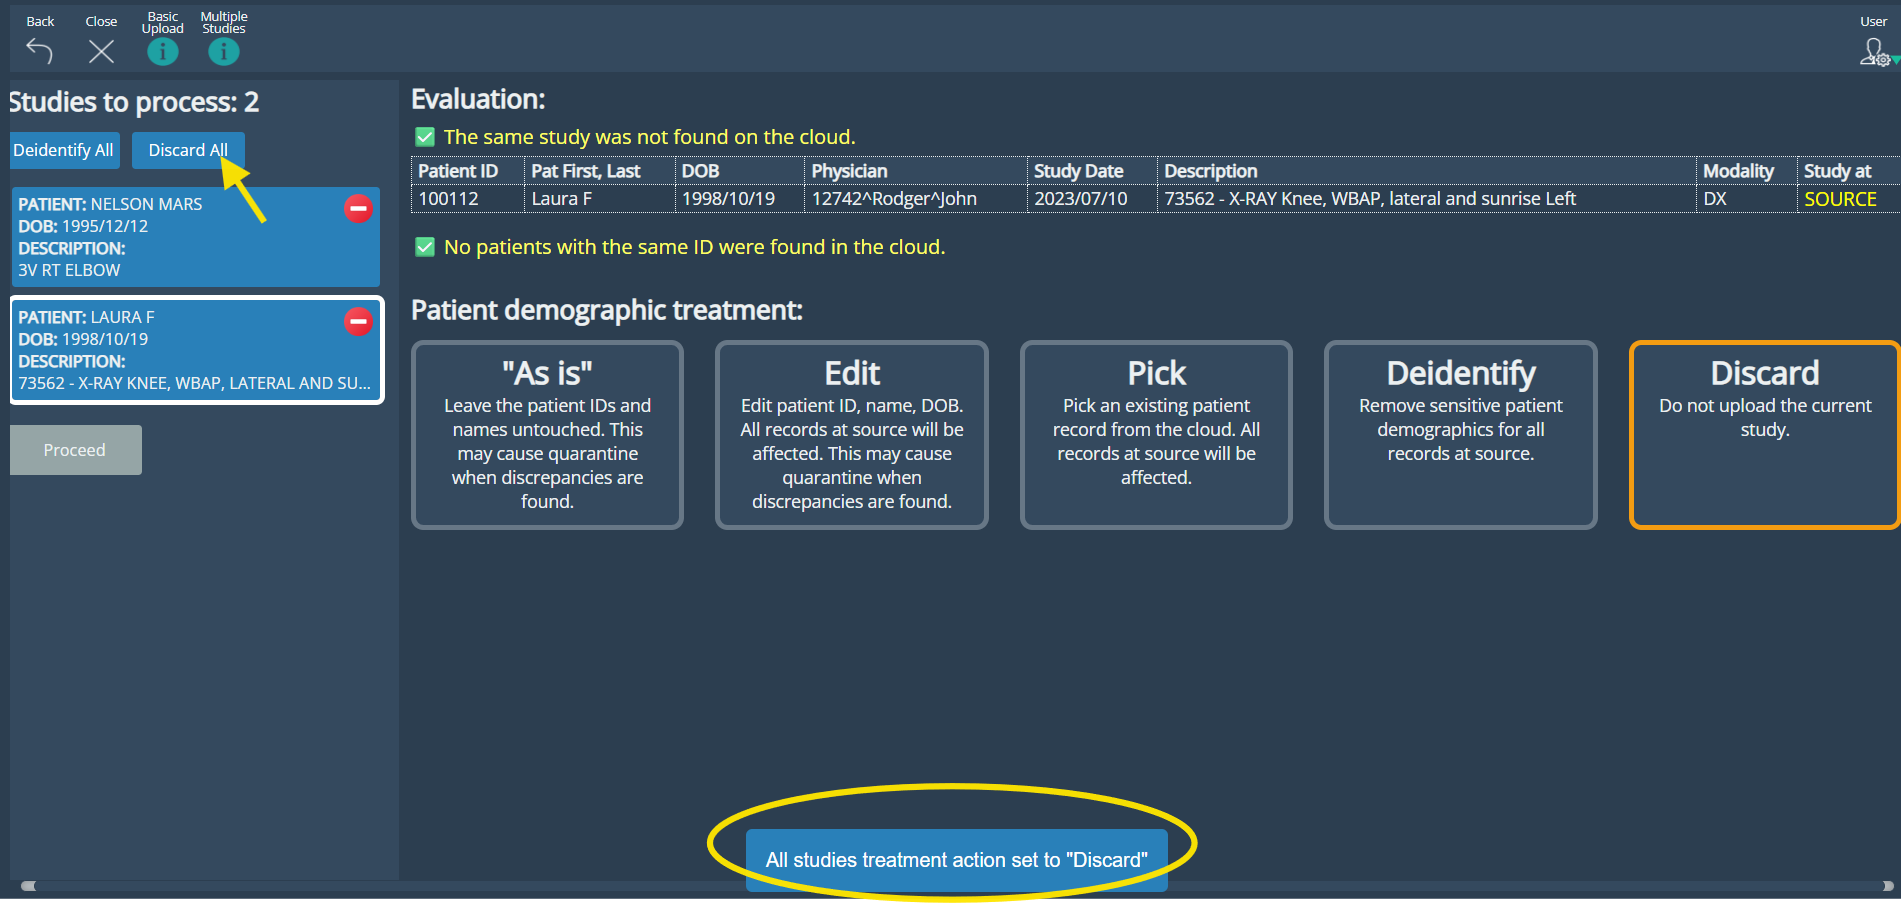Click the Close X icon
Image resolution: width=1901 pixels, height=903 pixels.
click(x=101, y=51)
